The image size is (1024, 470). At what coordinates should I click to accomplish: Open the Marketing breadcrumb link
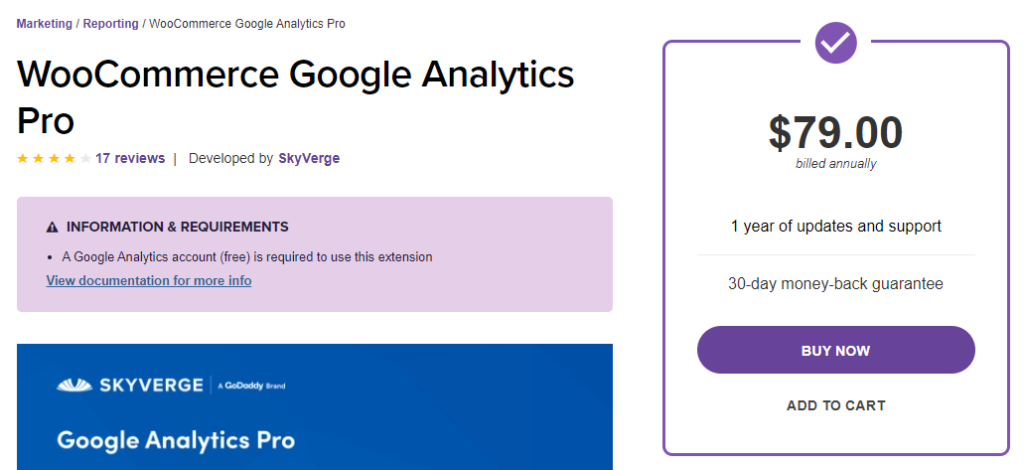[x=44, y=24]
